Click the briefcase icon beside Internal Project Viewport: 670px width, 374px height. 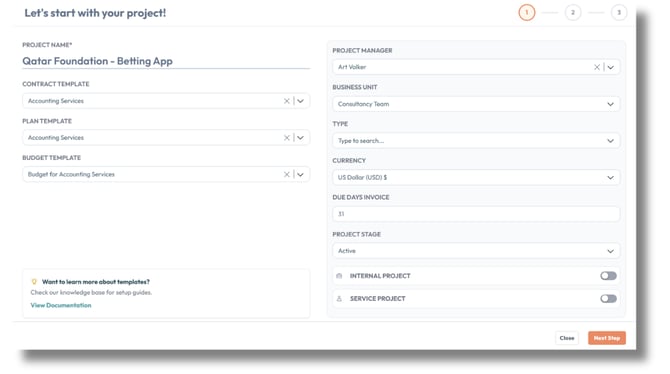[339, 276]
